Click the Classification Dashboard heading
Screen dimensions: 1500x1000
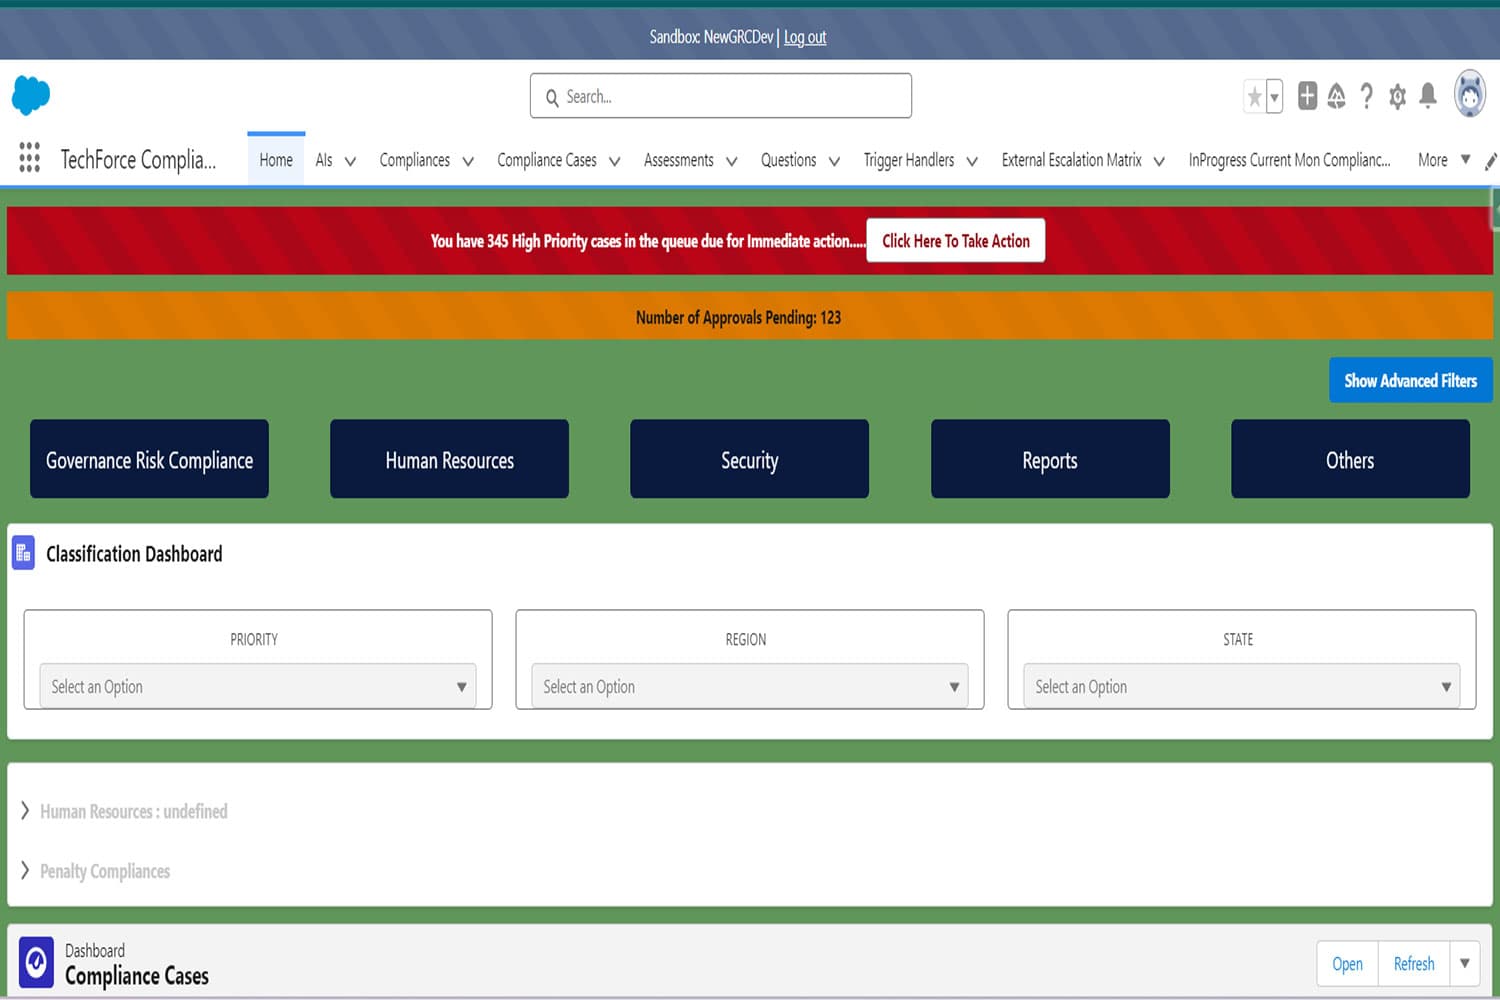pos(134,554)
